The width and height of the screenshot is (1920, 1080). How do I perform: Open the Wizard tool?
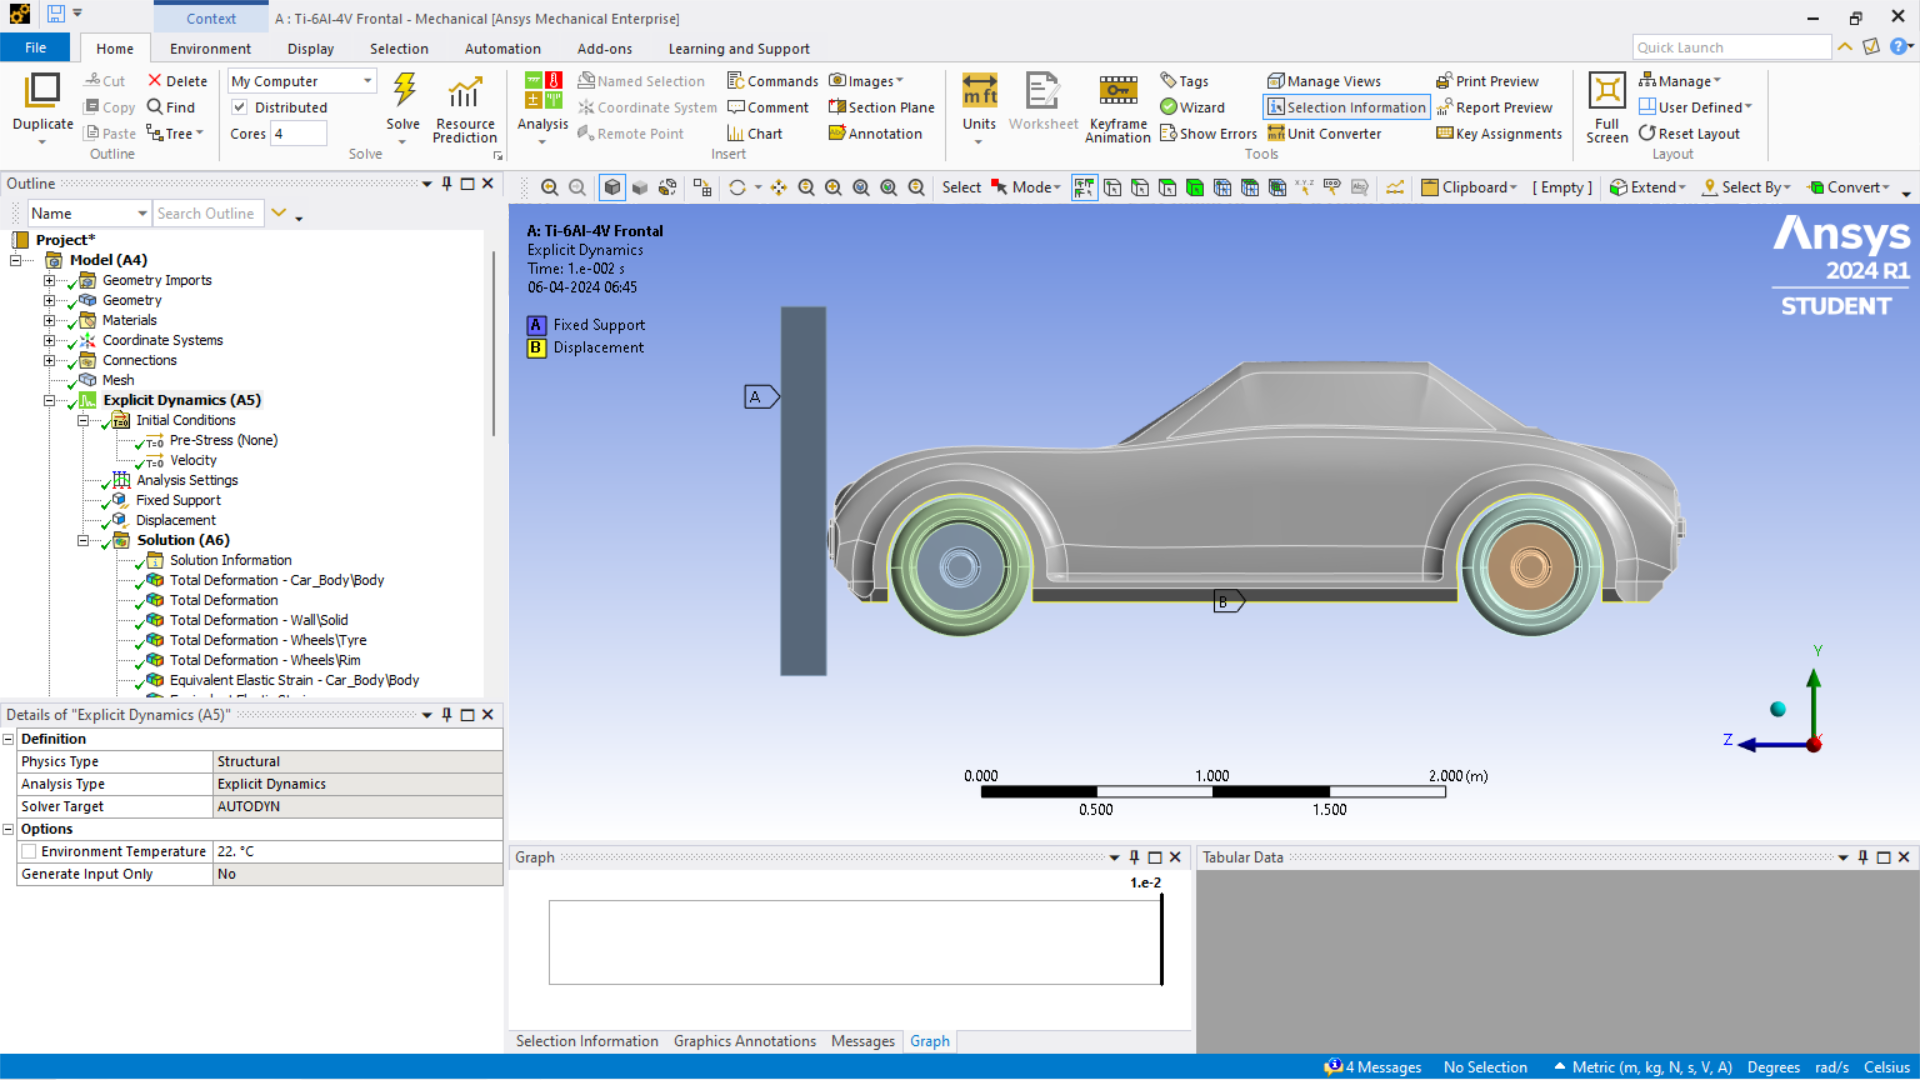pyautogui.click(x=1192, y=107)
